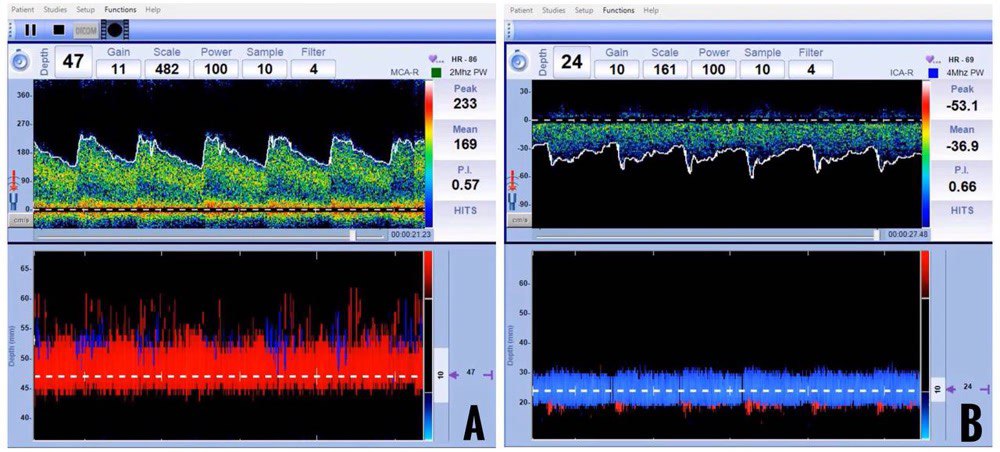Click the Scale value field showing 482
The height and width of the screenshot is (452, 1000).
pyautogui.click(x=167, y=69)
